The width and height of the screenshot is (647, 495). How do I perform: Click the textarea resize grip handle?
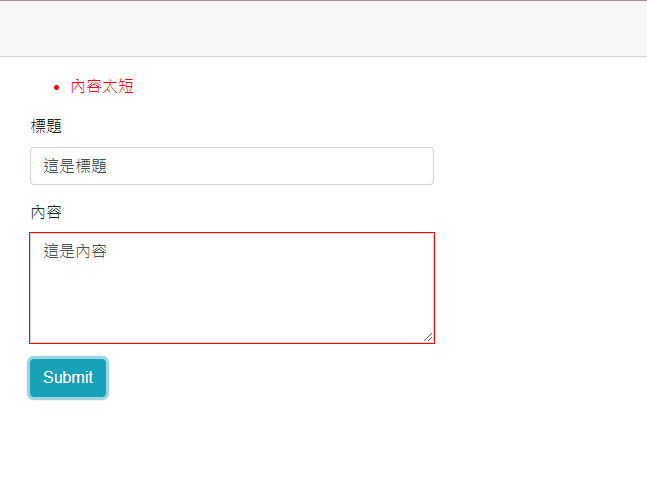click(428, 337)
